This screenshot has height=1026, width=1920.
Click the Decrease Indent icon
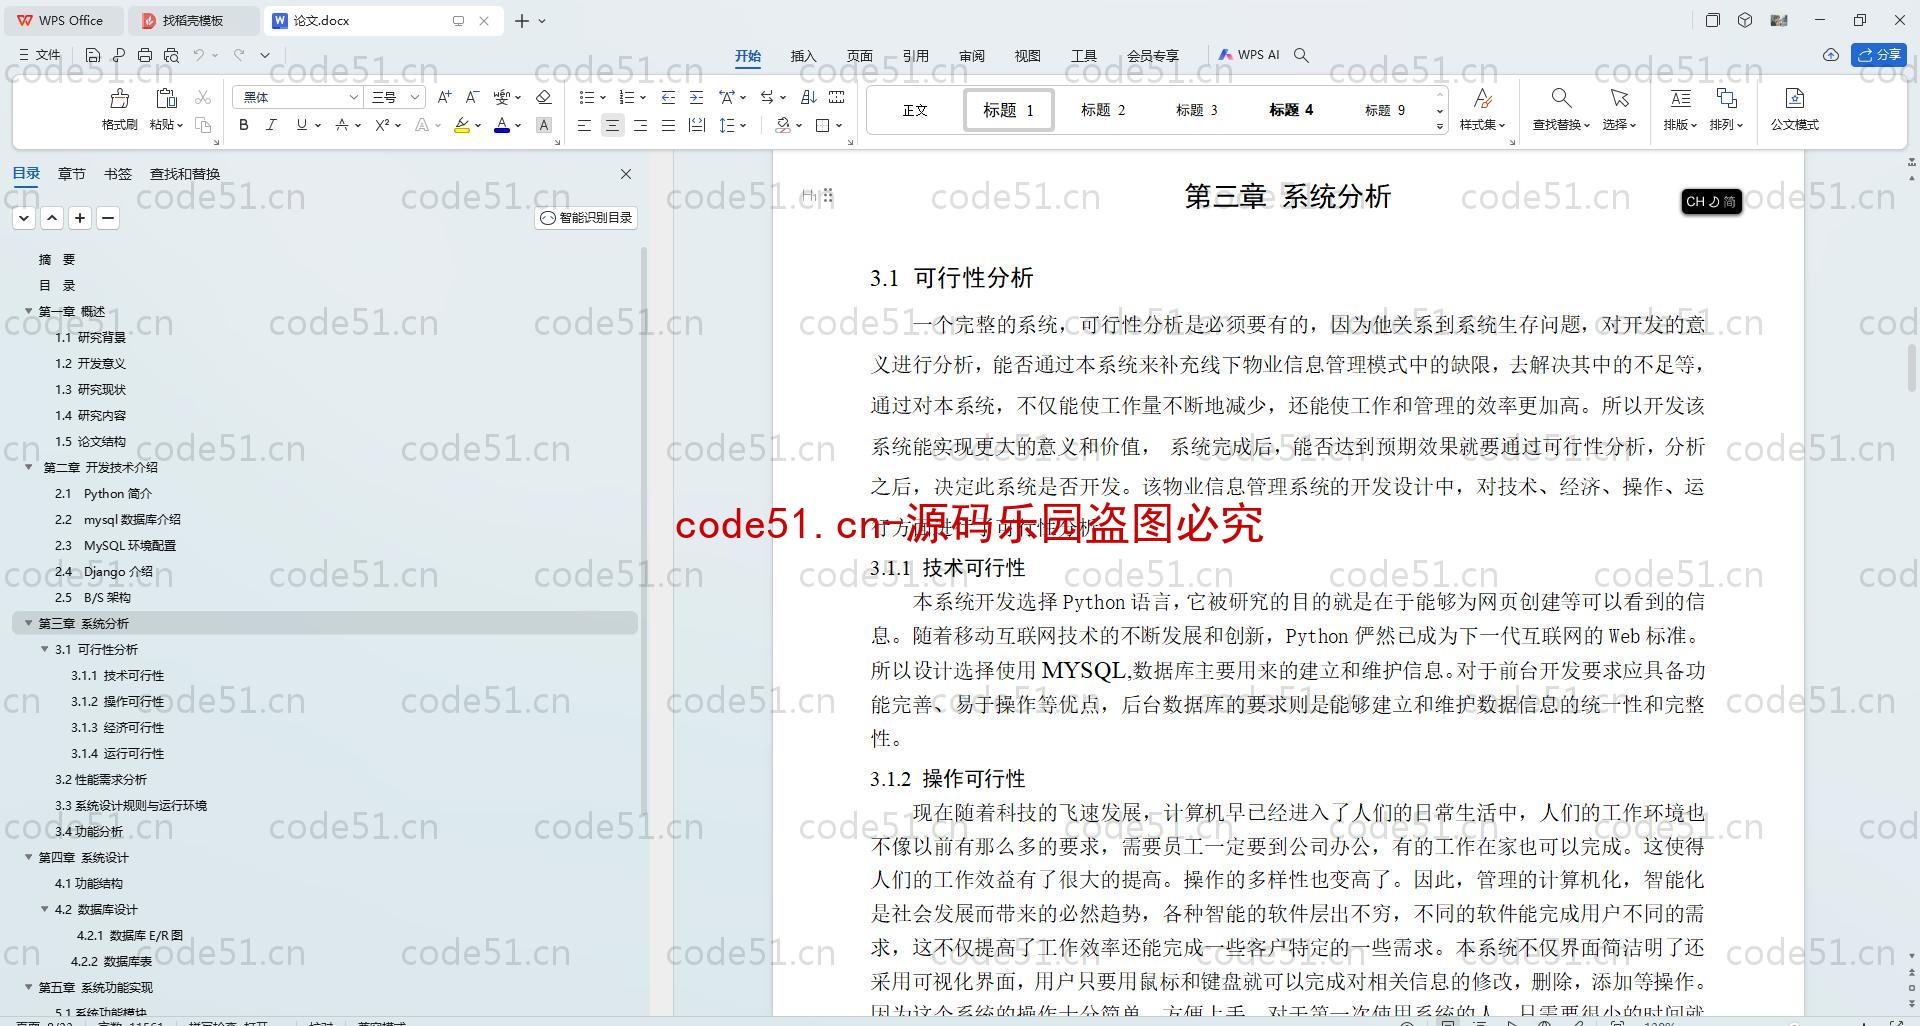(x=668, y=97)
